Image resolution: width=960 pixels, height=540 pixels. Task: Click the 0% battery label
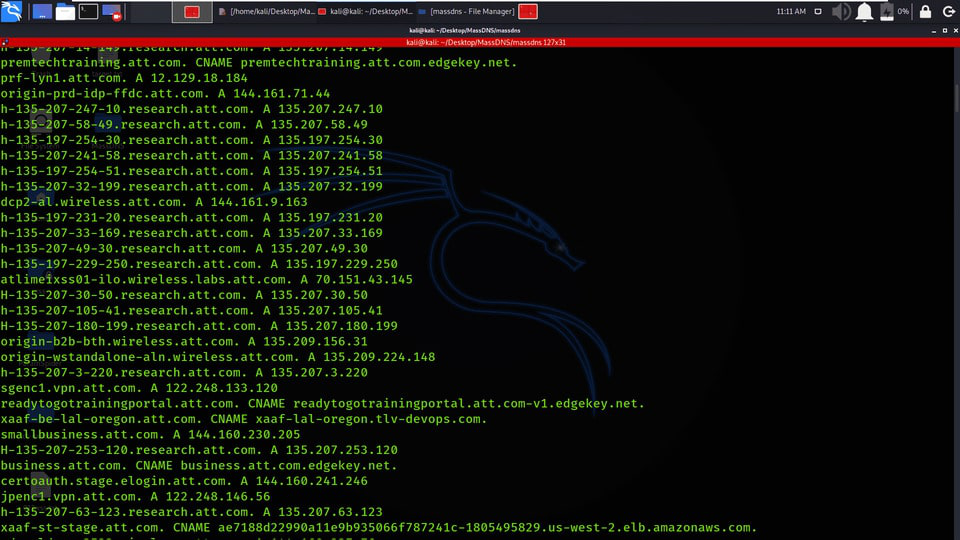(903, 12)
